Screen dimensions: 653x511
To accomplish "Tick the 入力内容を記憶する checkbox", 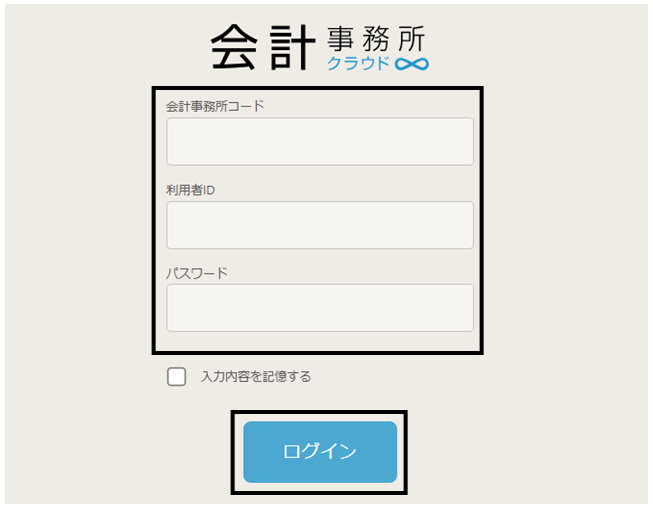I will (x=177, y=376).
